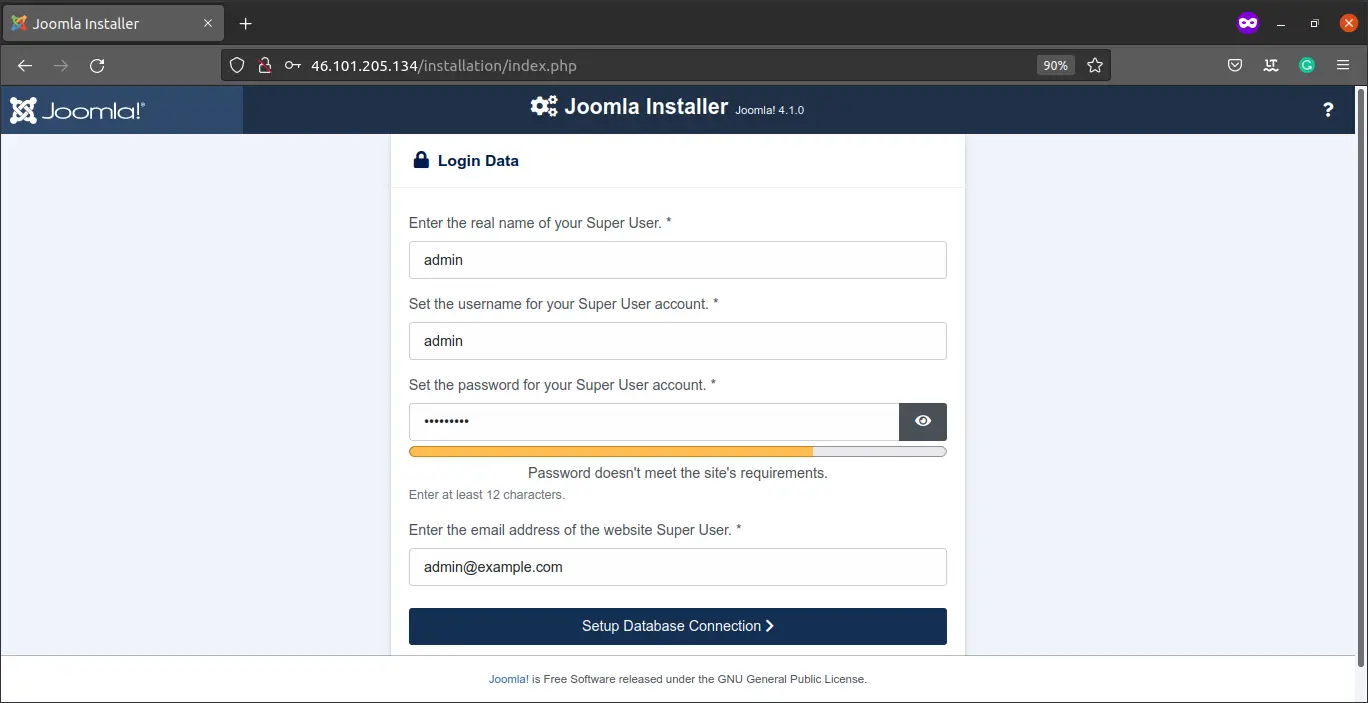Focus the Super User username field
The height and width of the screenshot is (703, 1368).
pyautogui.click(x=678, y=341)
